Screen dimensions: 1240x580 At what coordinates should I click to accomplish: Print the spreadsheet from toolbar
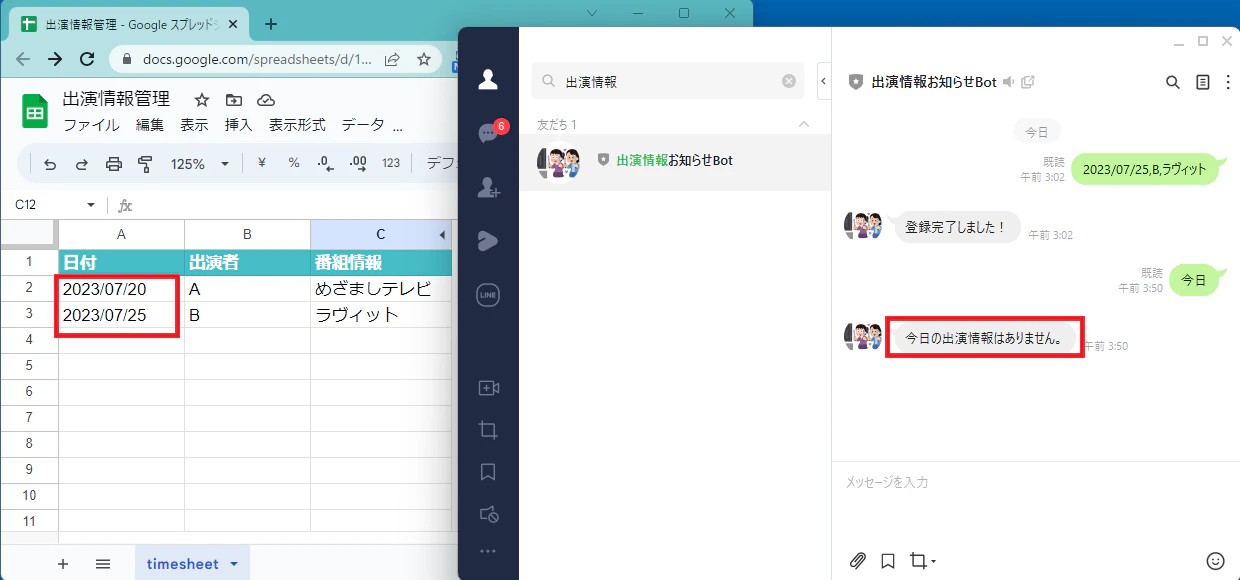(x=114, y=164)
